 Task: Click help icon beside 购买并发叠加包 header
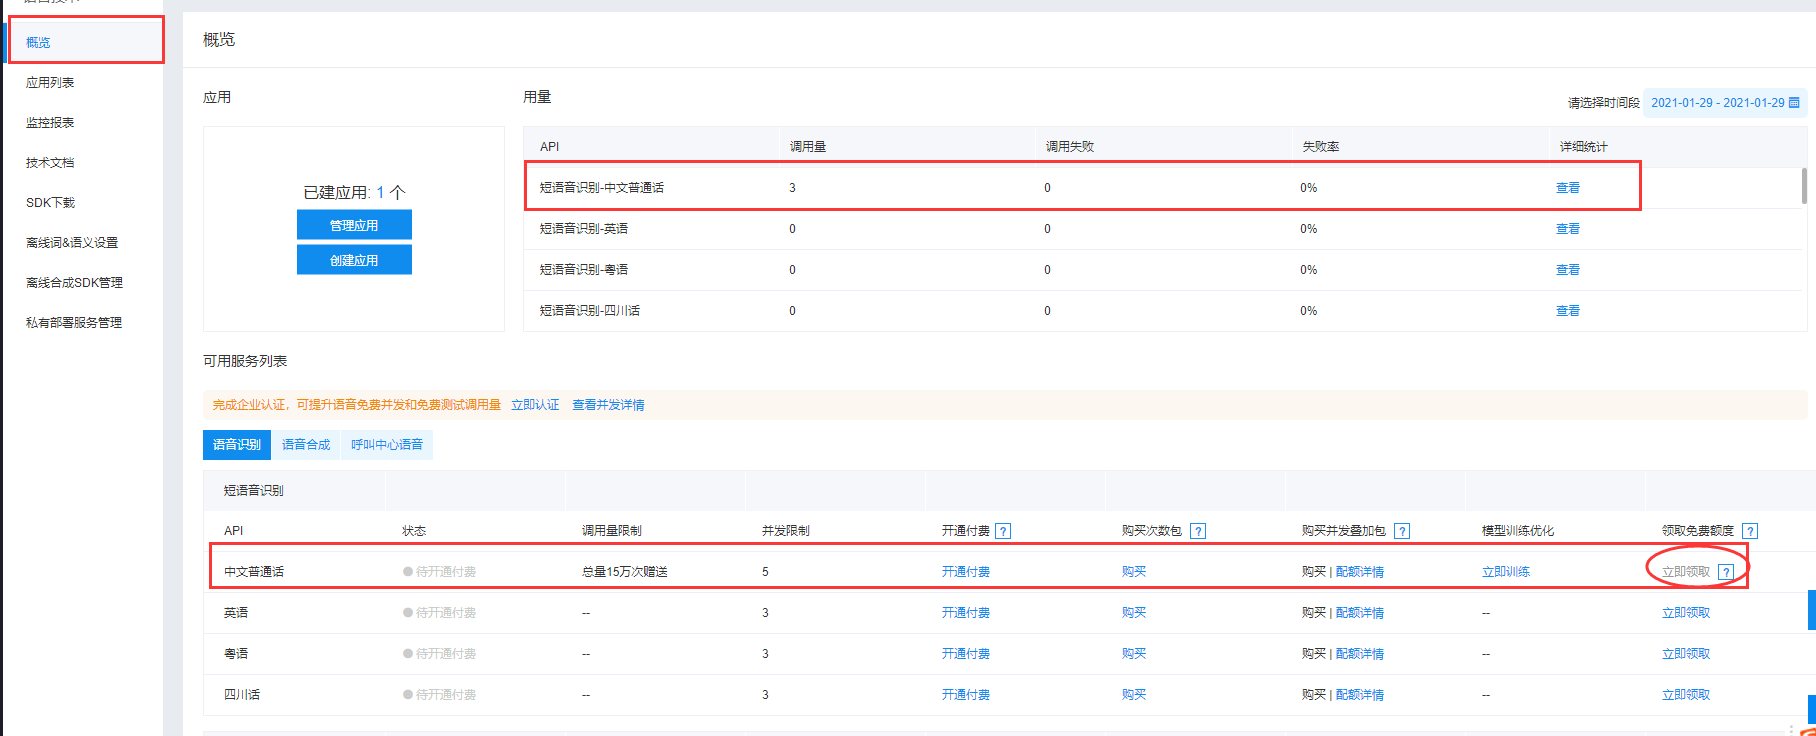click(x=1402, y=531)
